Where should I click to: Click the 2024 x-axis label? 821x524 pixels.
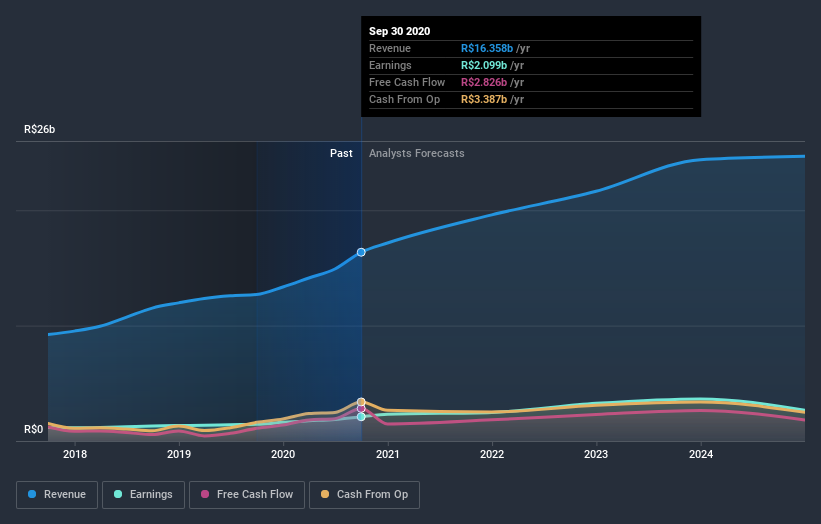[701, 454]
